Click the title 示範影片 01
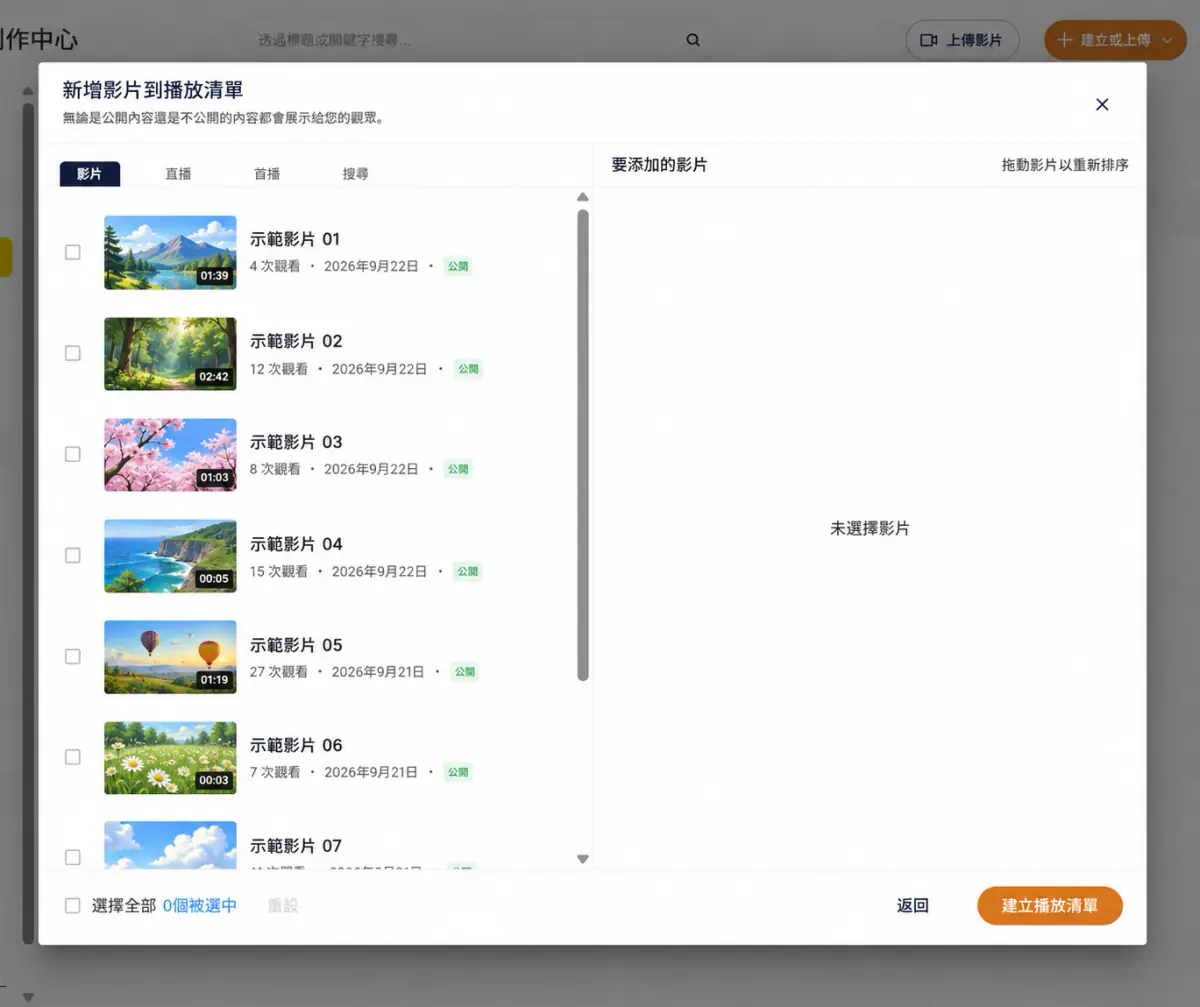 (295, 239)
